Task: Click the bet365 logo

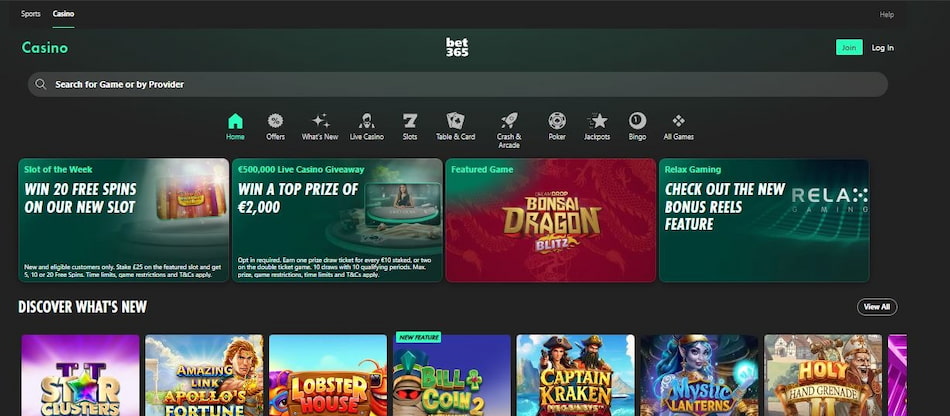Action: click(x=457, y=47)
